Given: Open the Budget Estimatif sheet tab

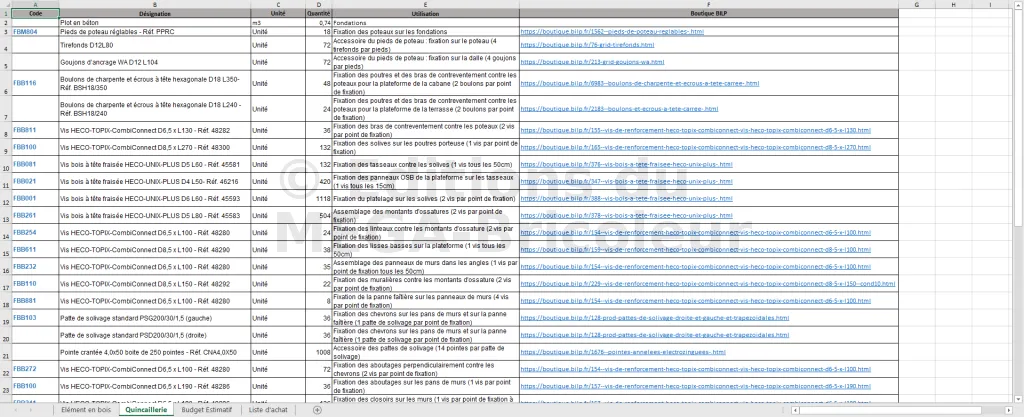Looking at the screenshot, I should 206,410.
